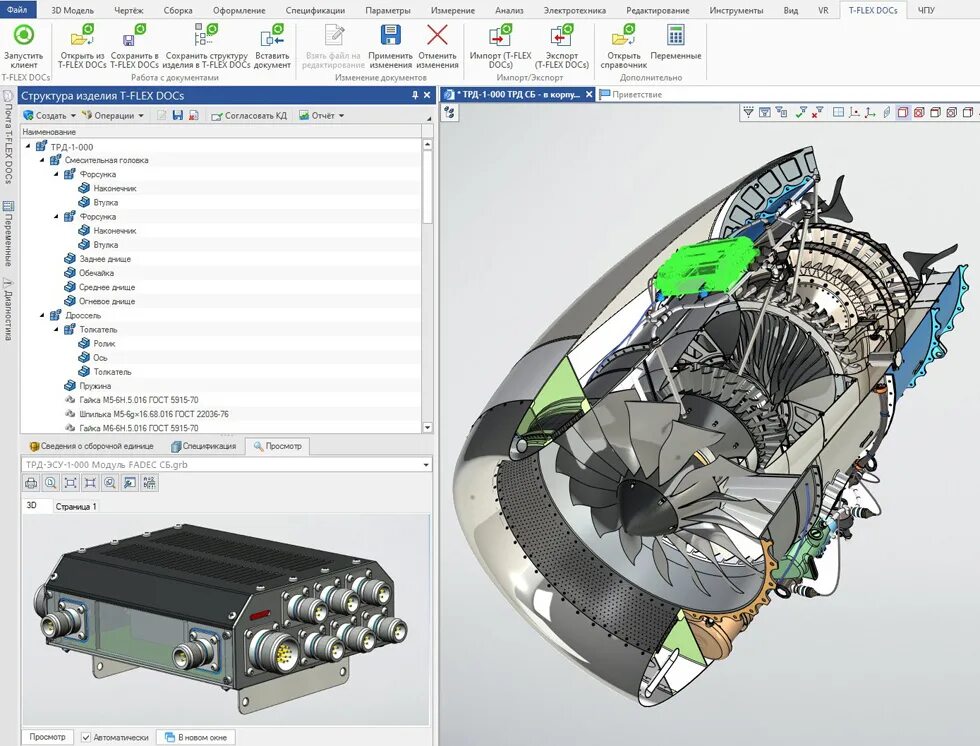Click Сохранить структуру изделия ribbon icon
Screen dimensions: 980x746
(206, 46)
